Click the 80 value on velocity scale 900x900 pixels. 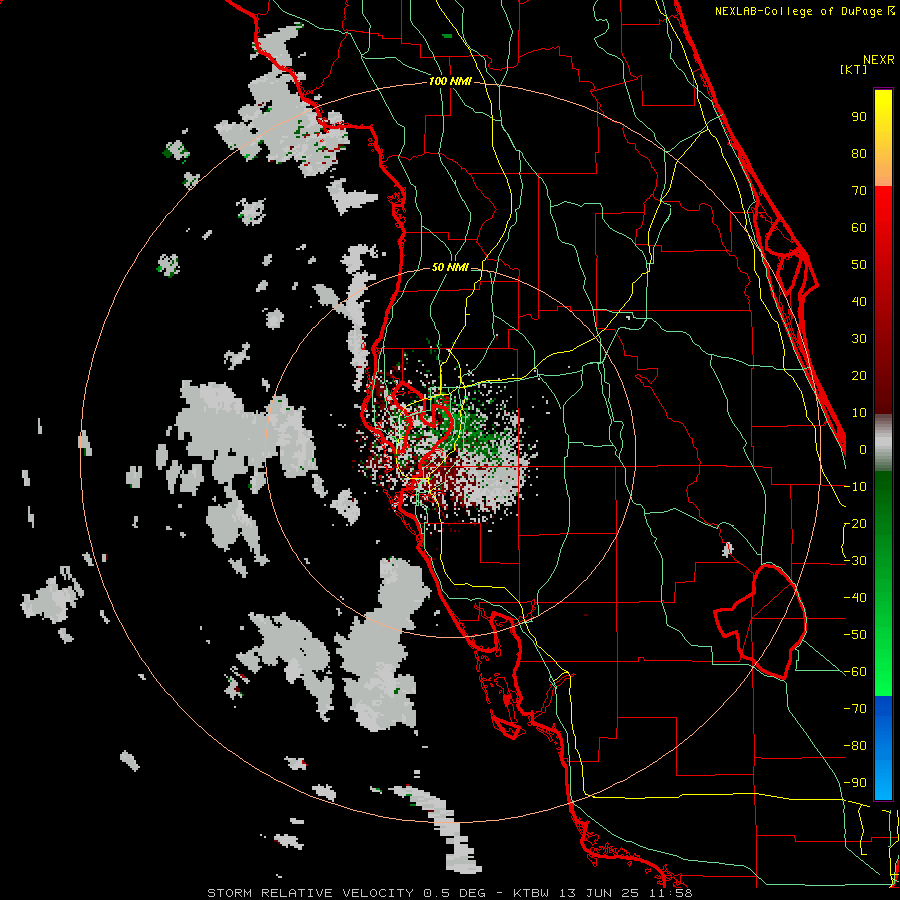pyautogui.click(x=859, y=154)
